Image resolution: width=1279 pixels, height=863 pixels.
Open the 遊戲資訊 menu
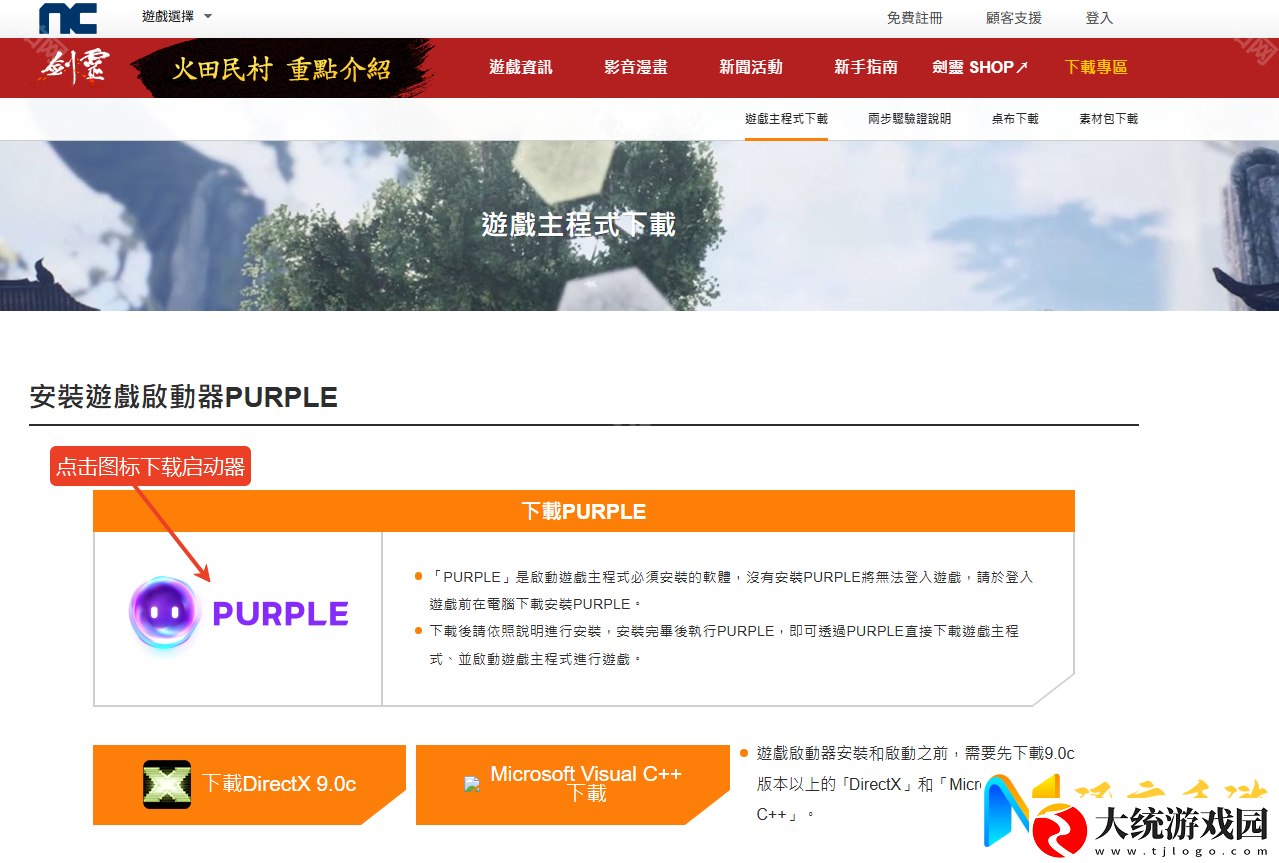(x=520, y=67)
